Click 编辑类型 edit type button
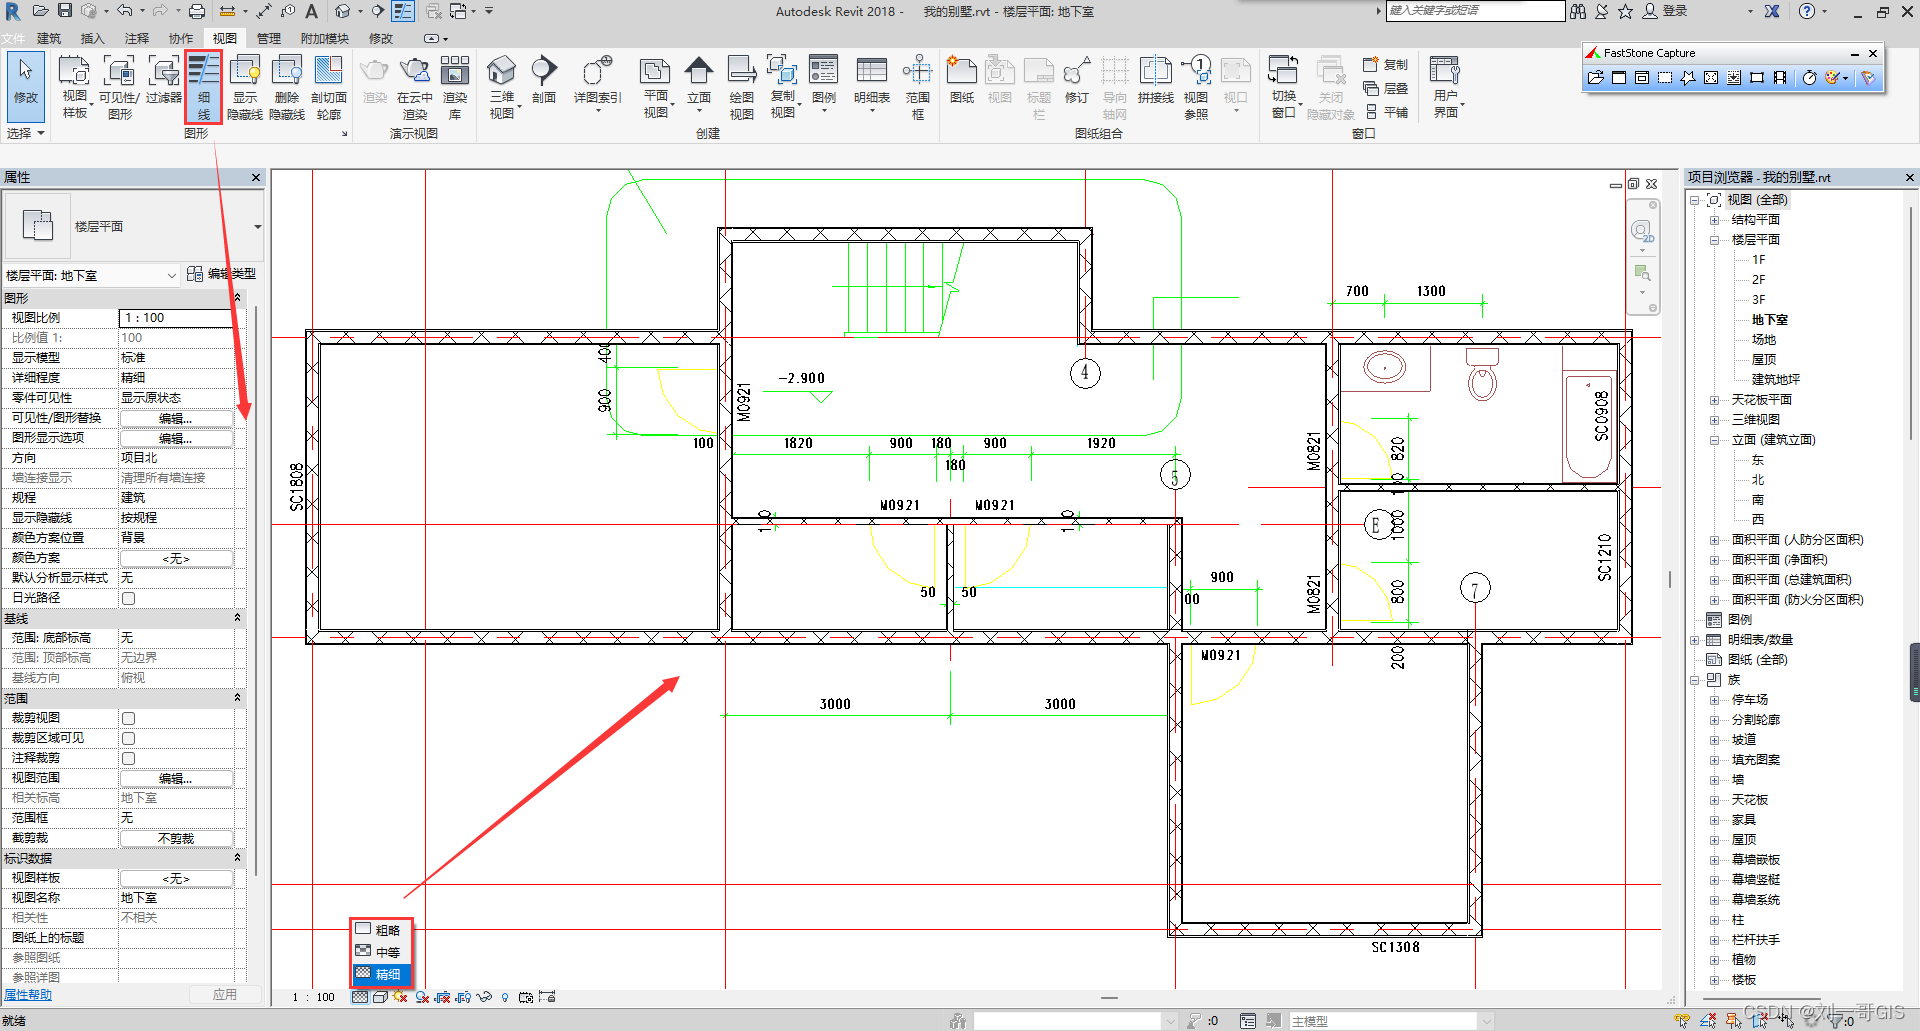Image resolution: width=1920 pixels, height=1031 pixels. click(222, 274)
